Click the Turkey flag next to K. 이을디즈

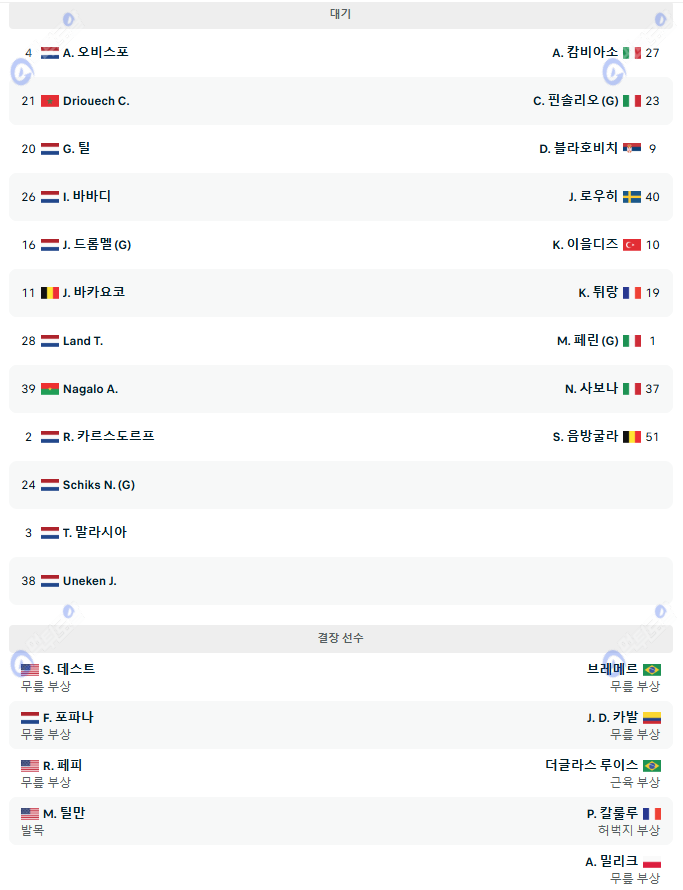click(632, 245)
